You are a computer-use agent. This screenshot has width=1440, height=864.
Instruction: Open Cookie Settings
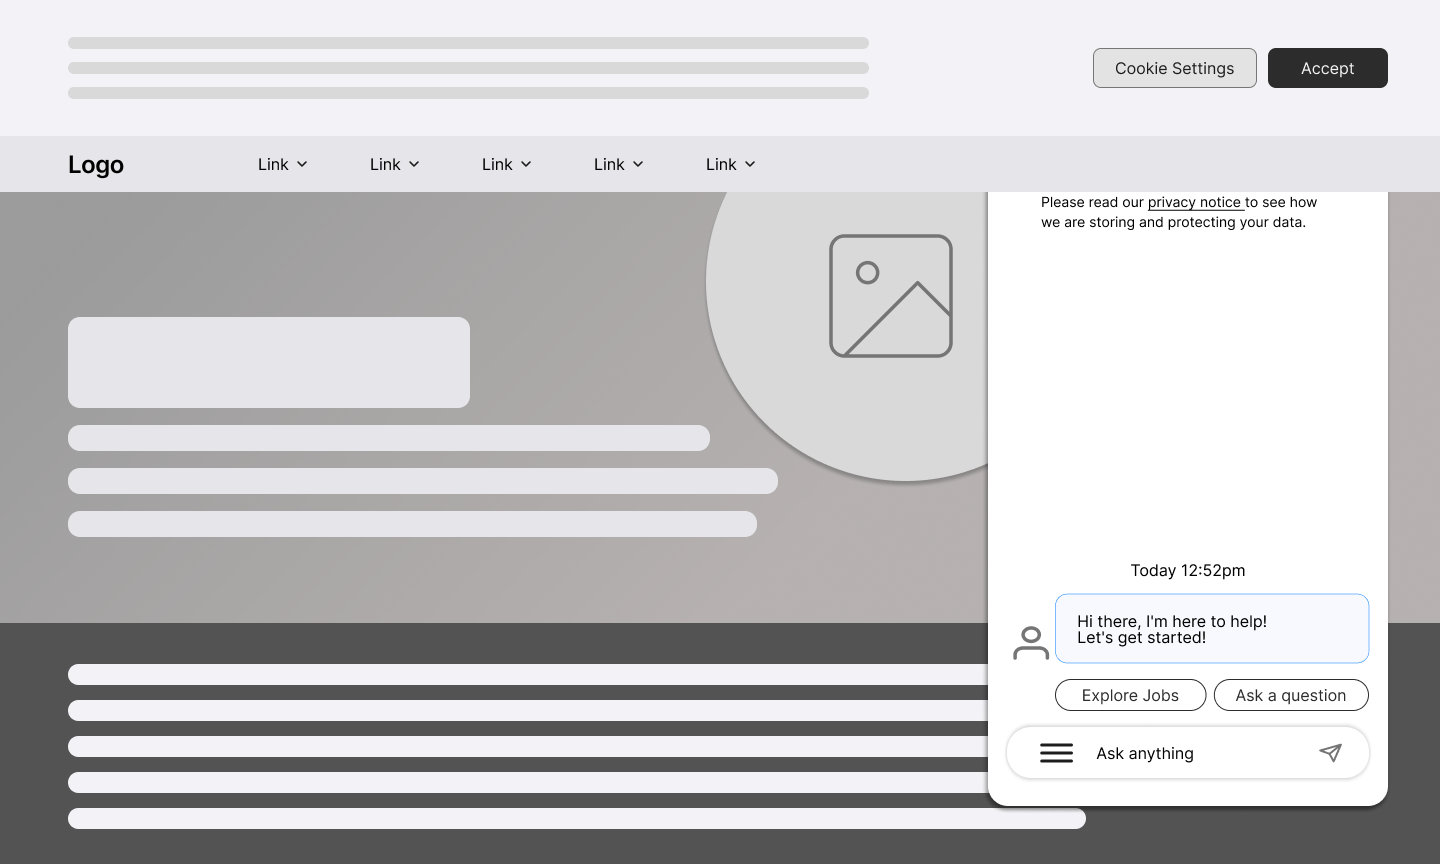(1174, 68)
